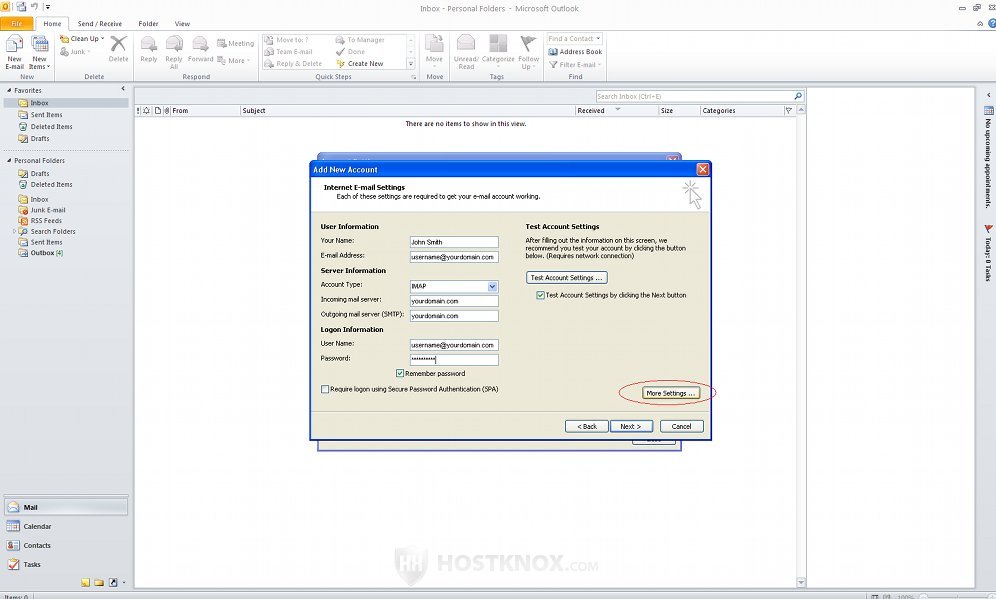Choose the Create New quick step
Screen dimensions: 996x599
[360, 64]
